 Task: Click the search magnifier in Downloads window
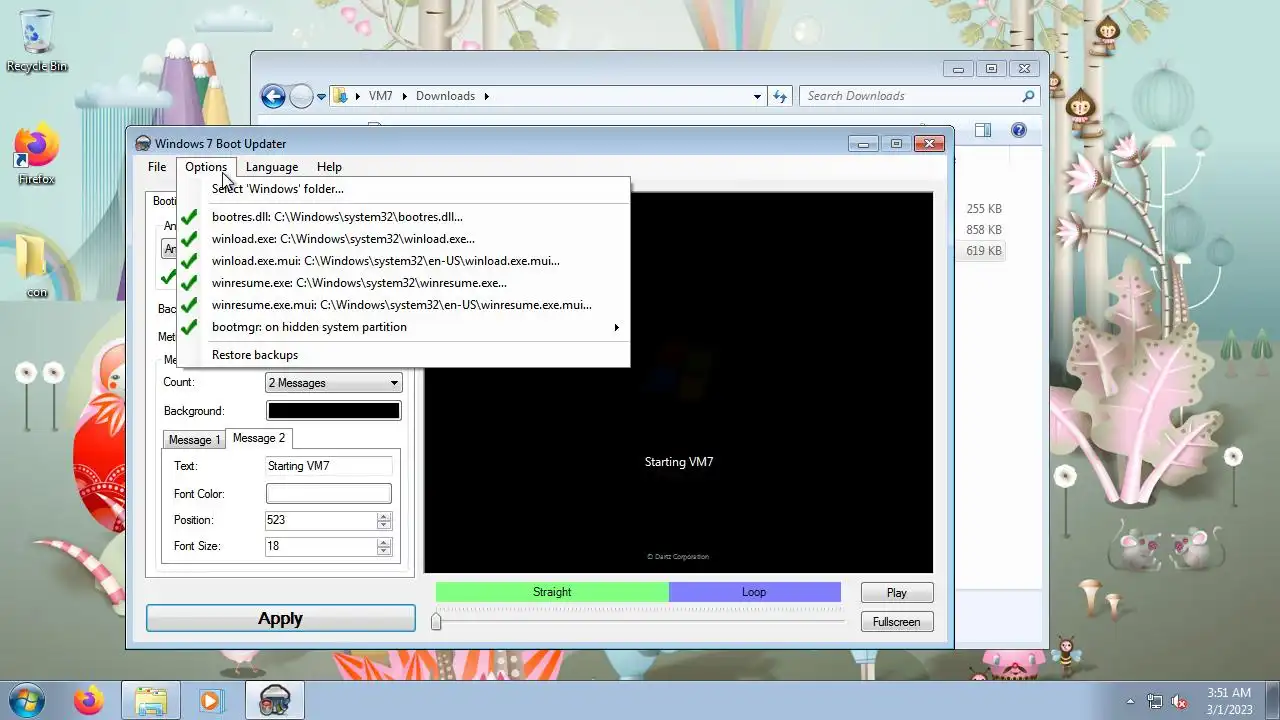coord(1028,96)
